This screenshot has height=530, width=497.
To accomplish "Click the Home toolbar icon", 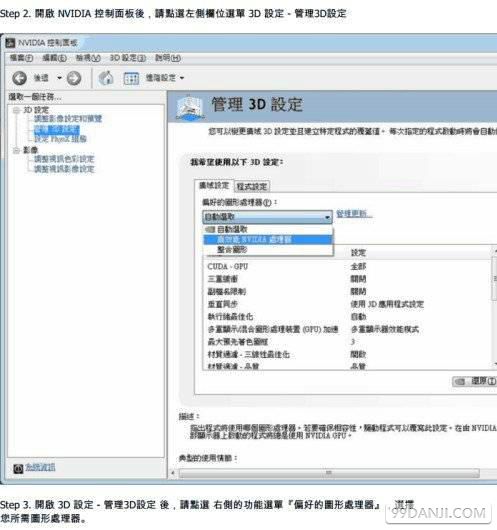I will coord(106,78).
